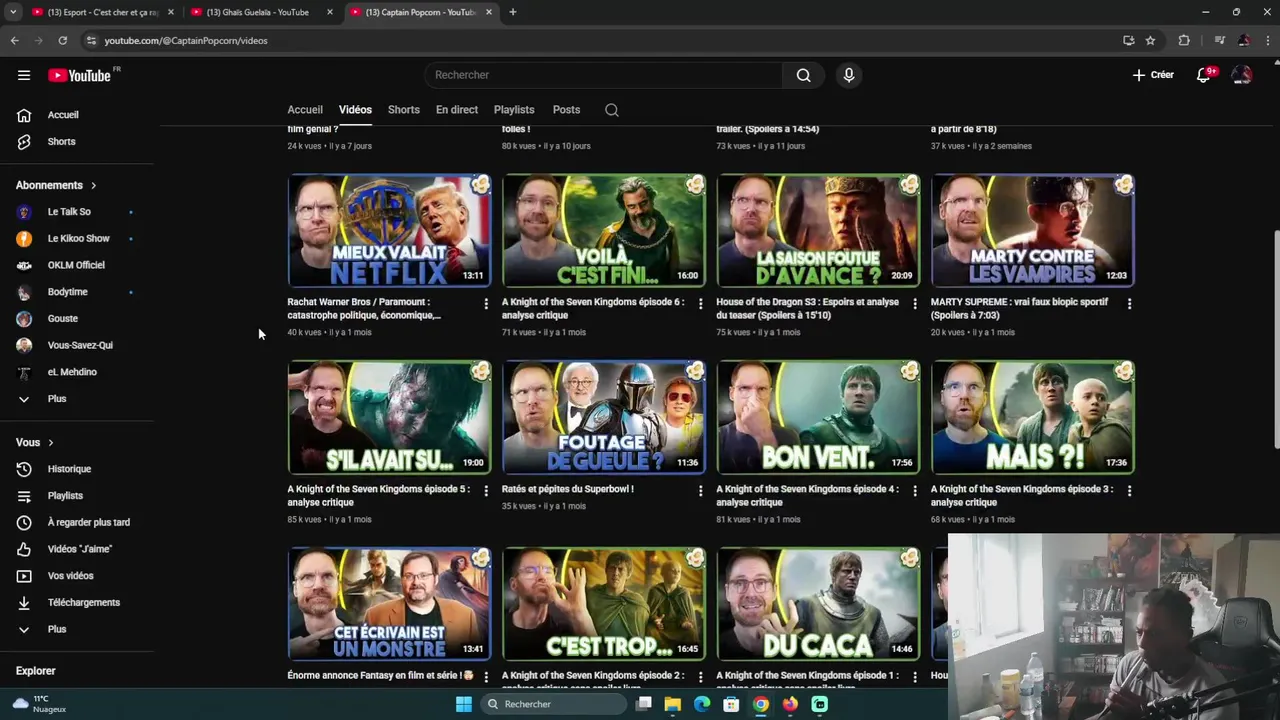Switch to the Shorts channel tab
This screenshot has height=720, width=1280.
click(404, 110)
